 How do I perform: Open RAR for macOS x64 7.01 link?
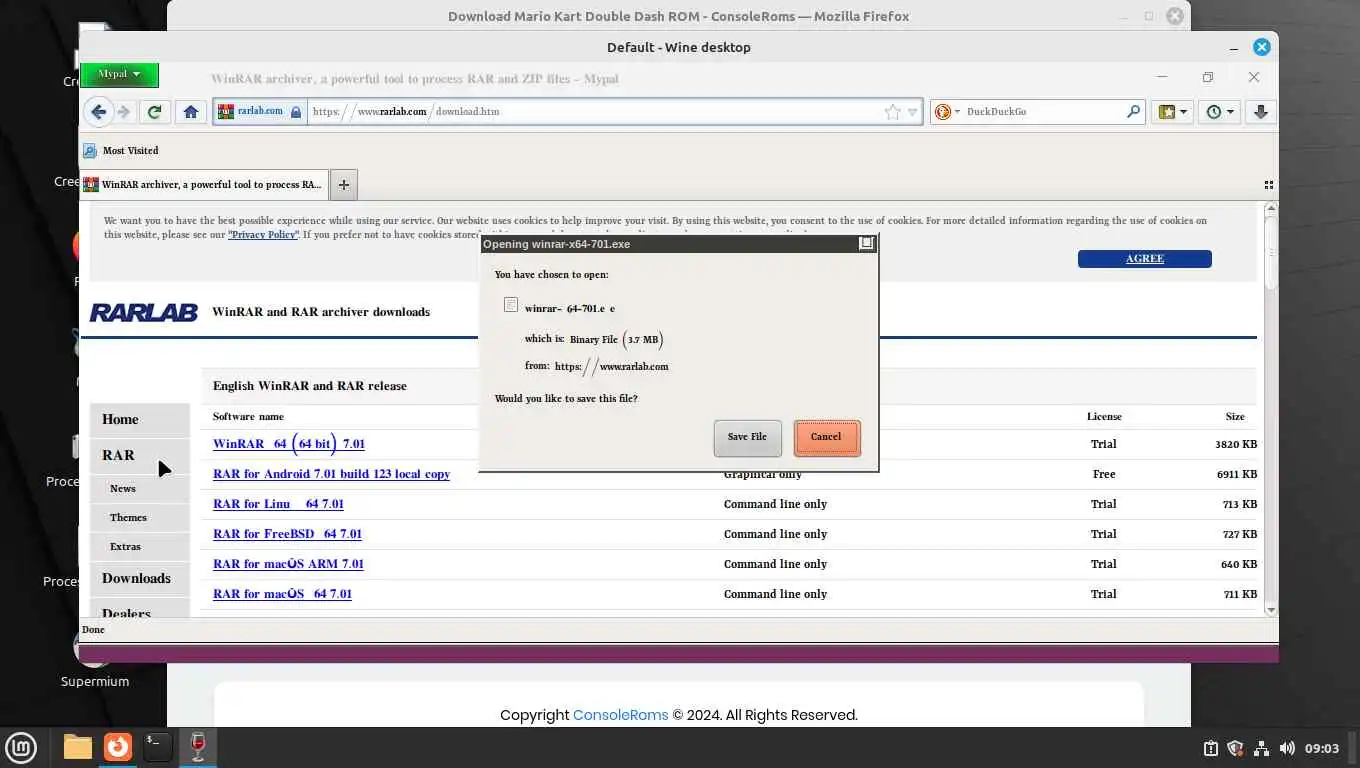282,594
